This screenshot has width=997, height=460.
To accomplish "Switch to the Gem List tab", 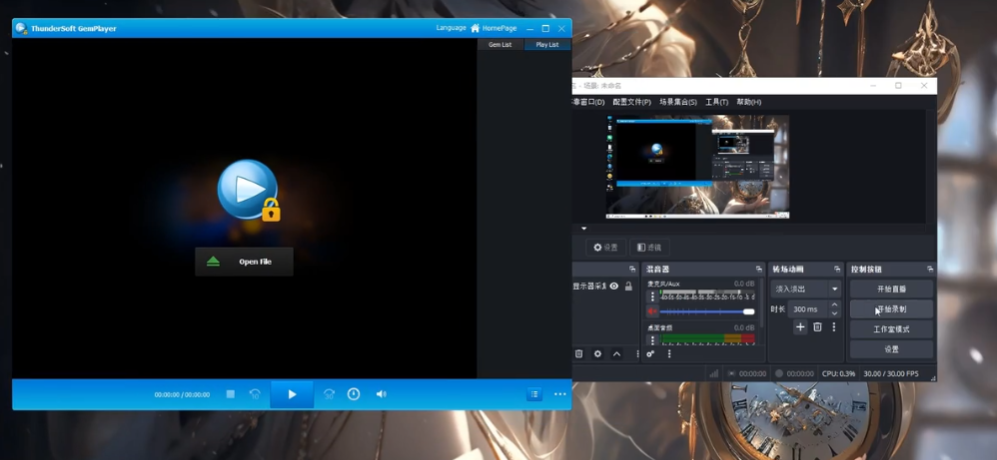I will (x=500, y=45).
